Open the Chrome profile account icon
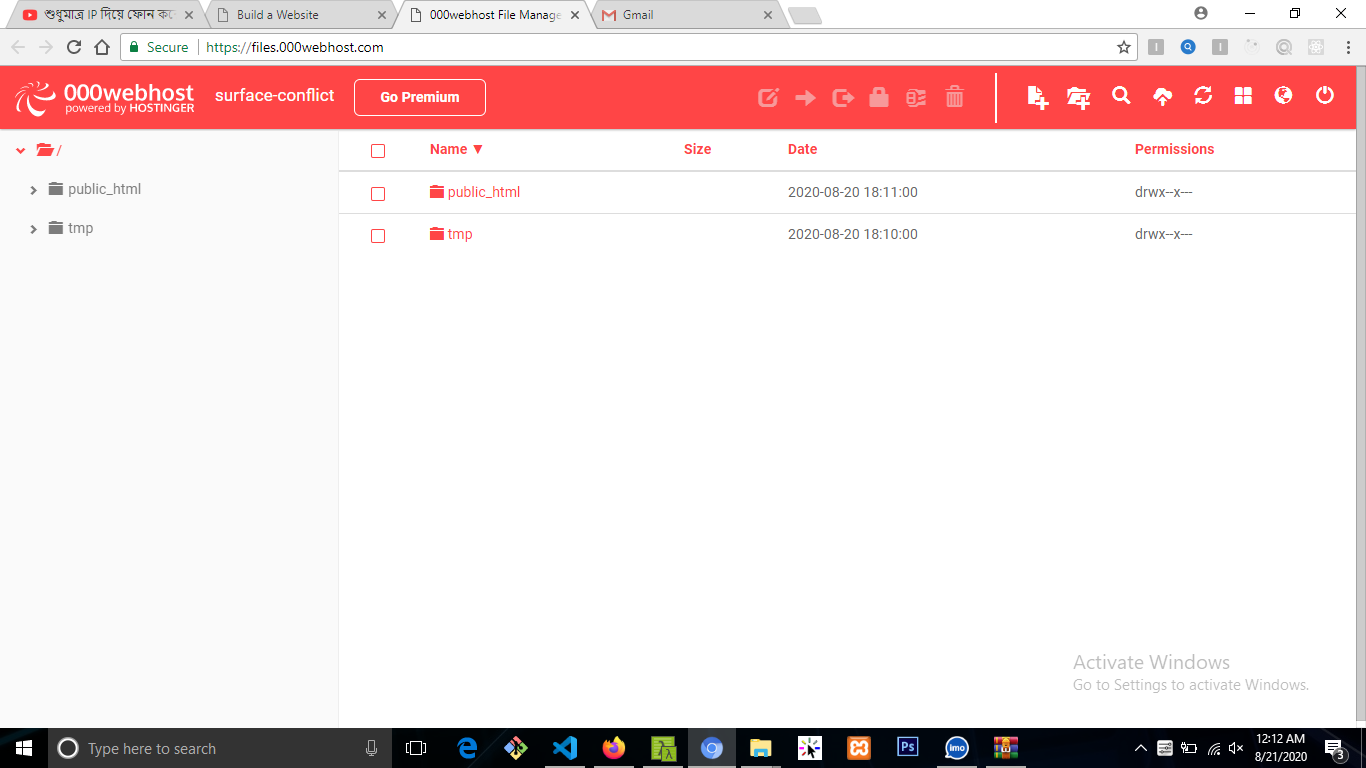The width and height of the screenshot is (1366, 768). pos(1201,14)
